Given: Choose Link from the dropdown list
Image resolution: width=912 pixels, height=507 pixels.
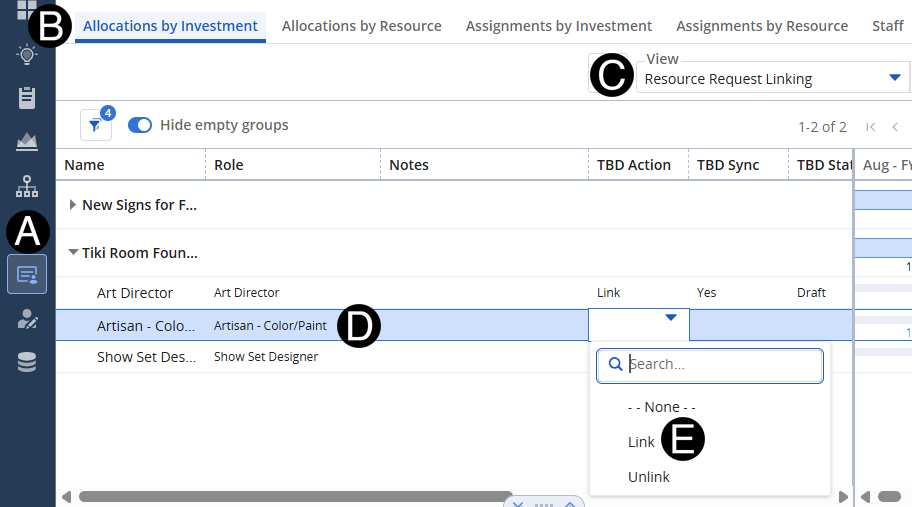Looking at the screenshot, I should tap(641, 442).
